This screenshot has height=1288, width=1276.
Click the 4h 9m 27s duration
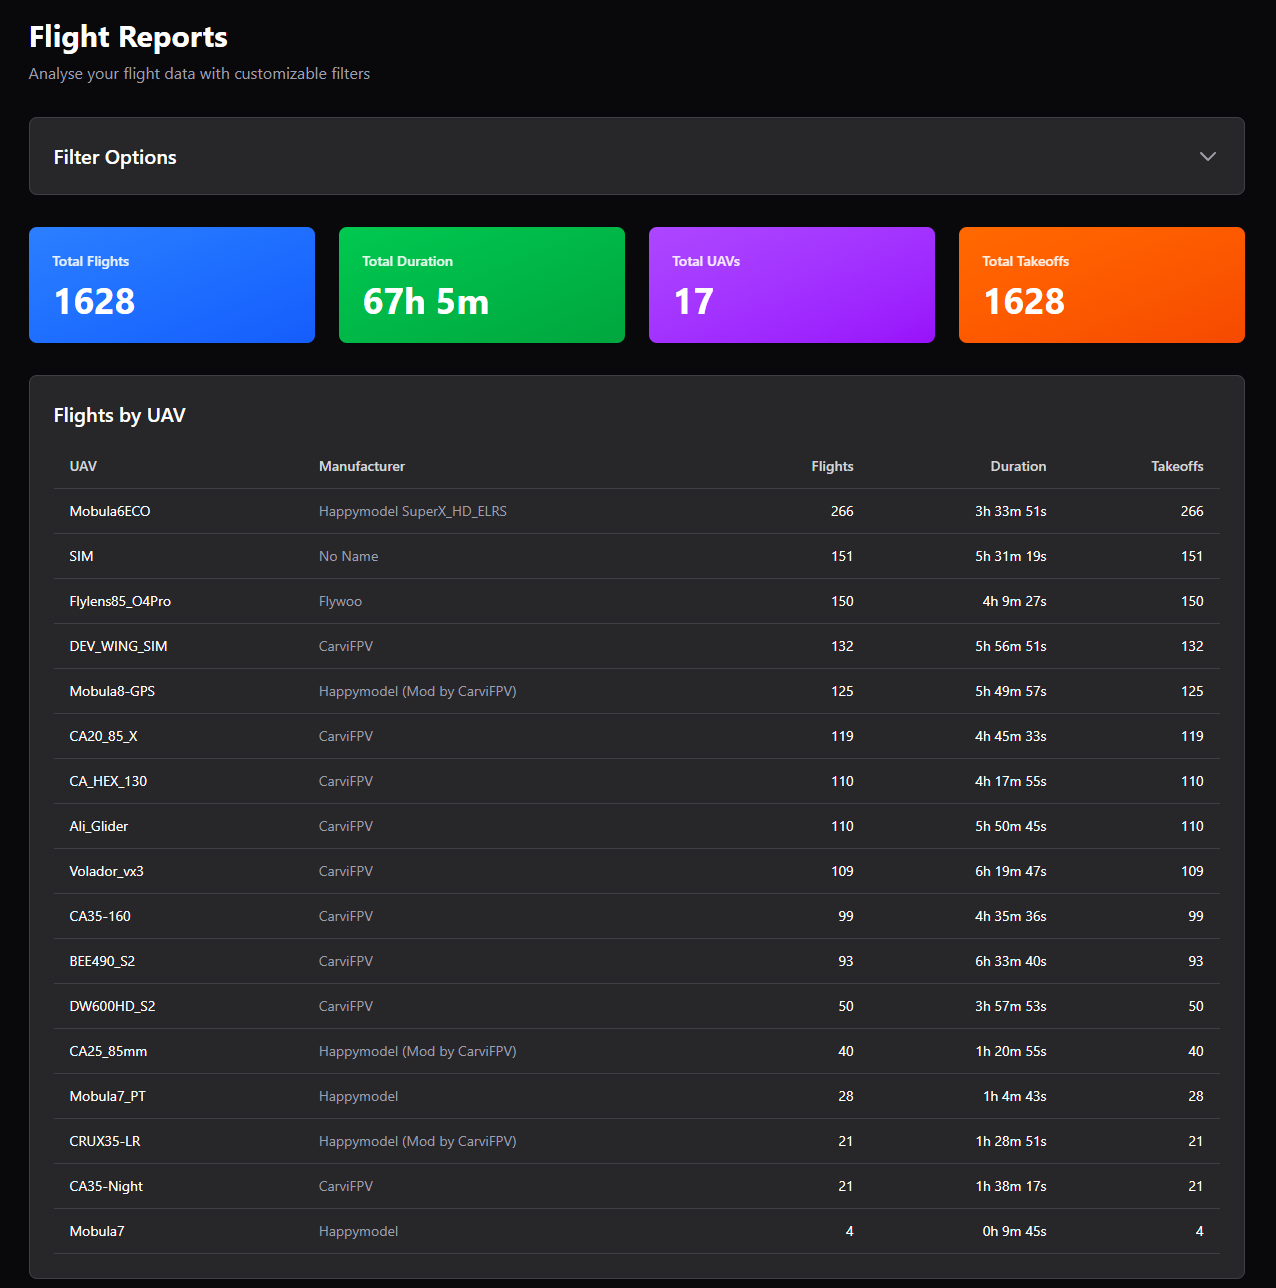click(x=1014, y=601)
